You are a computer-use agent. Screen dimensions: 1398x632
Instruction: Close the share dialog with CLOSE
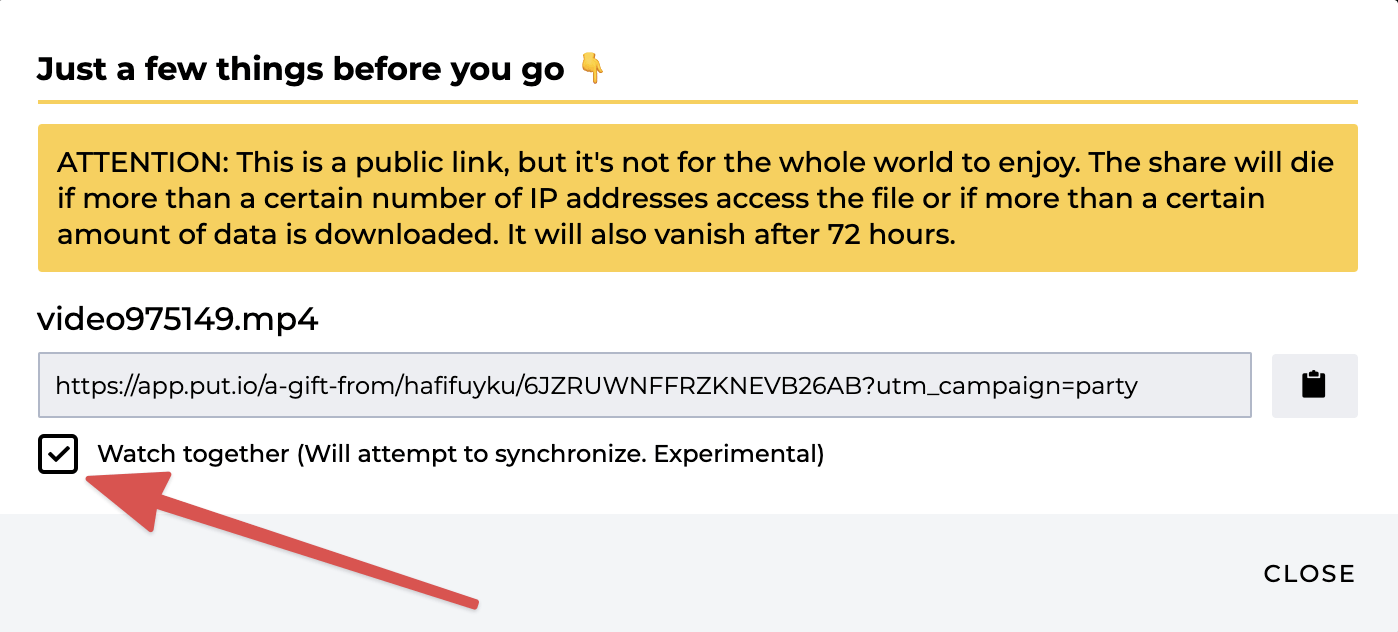[1309, 574]
